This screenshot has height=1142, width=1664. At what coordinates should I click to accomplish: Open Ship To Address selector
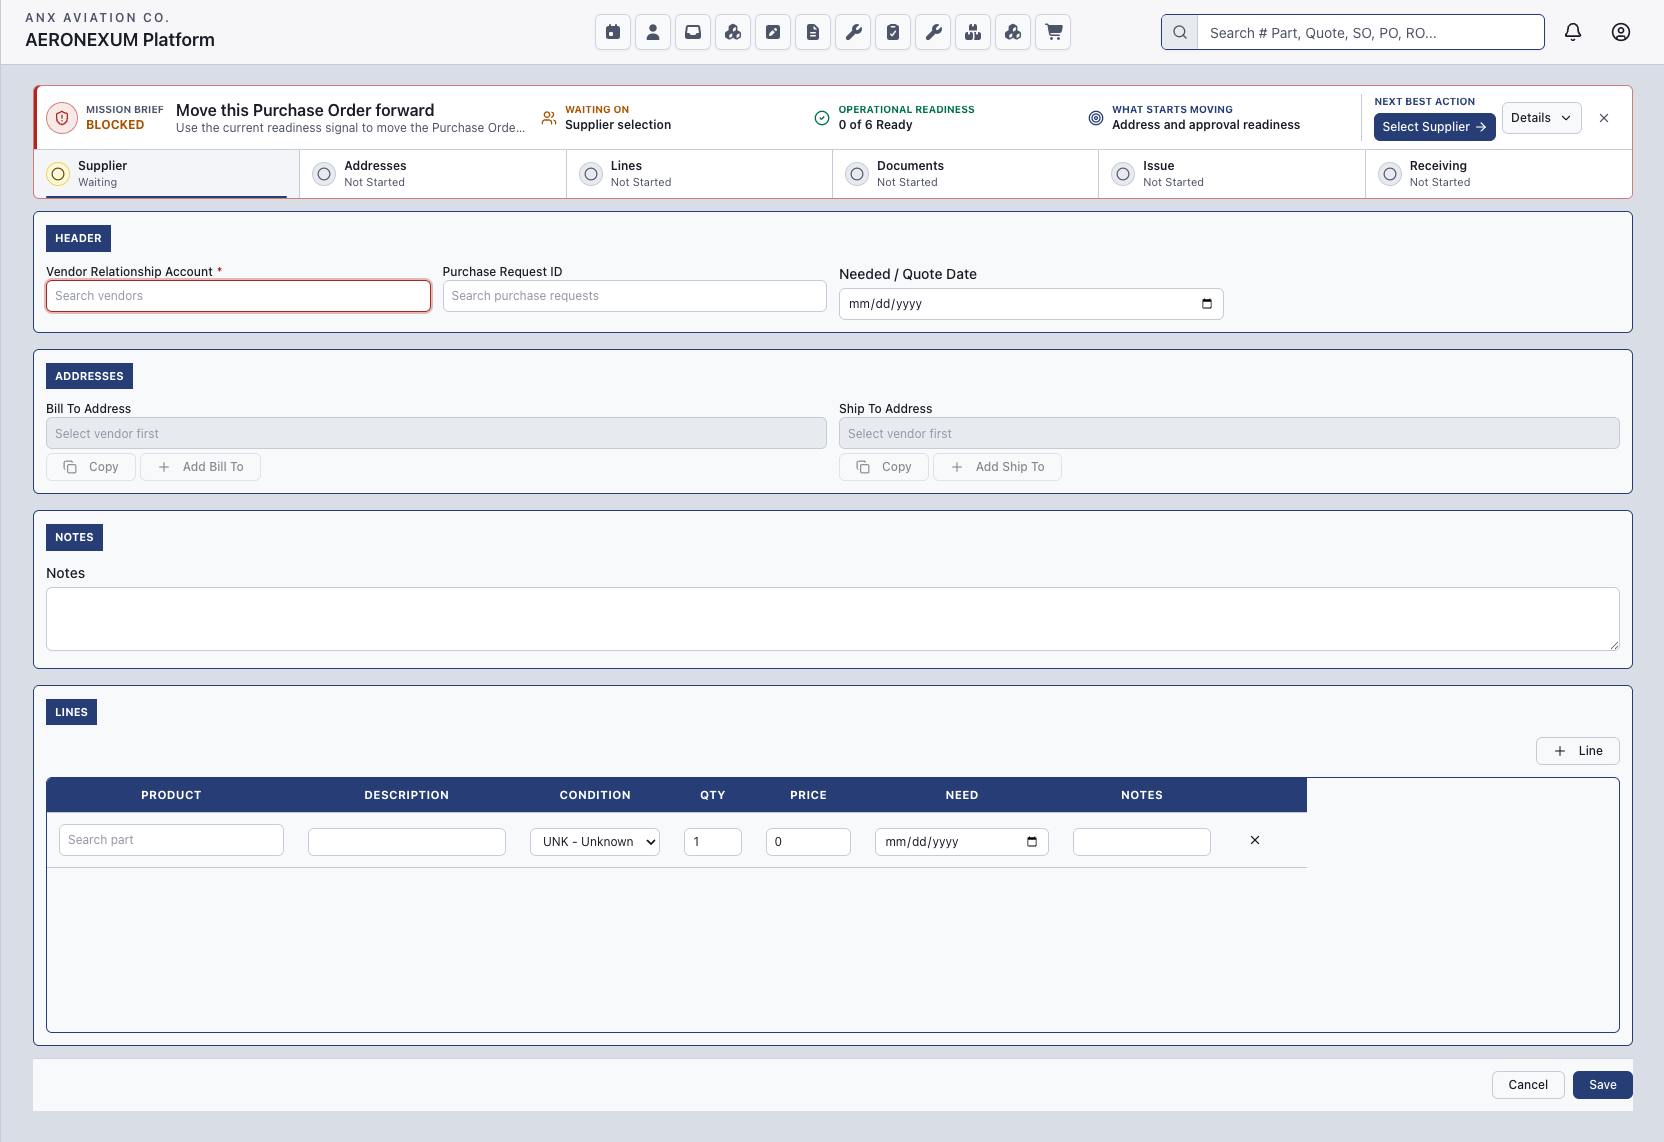pos(1229,433)
